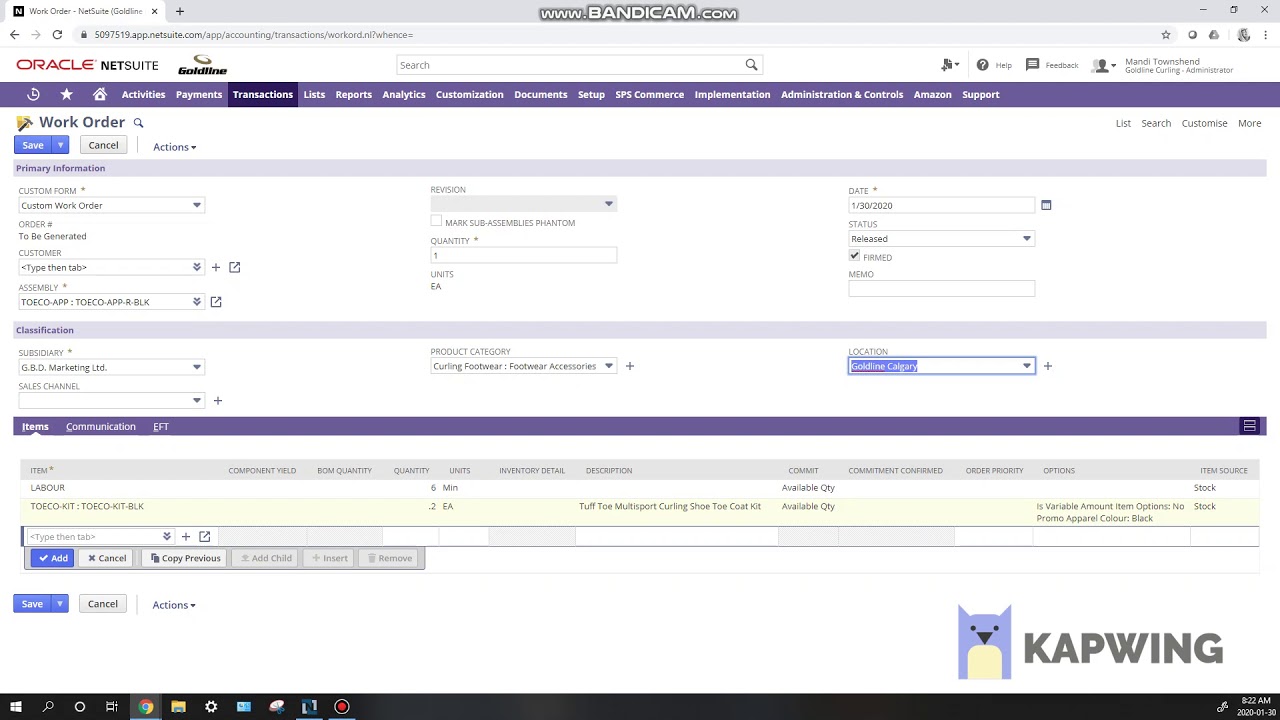Click the More link
The height and width of the screenshot is (720, 1280).
tap(1249, 123)
